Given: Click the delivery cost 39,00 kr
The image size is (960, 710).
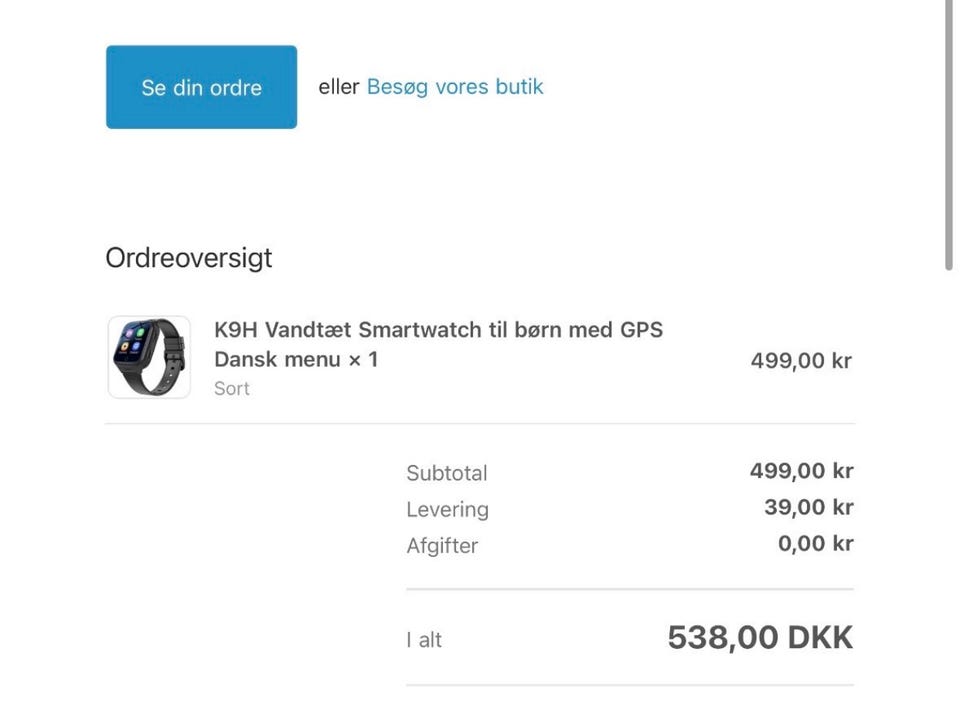Looking at the screenshot, I should click(808, 507).
